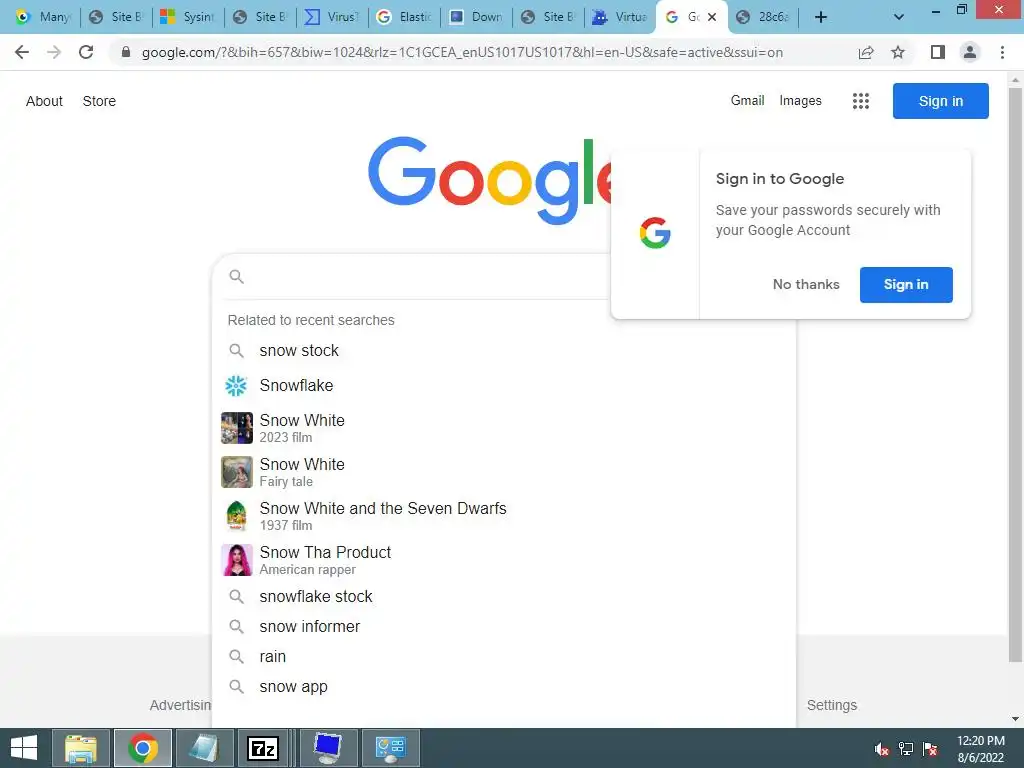Viewport: 1024px width, 768px height.
Task: Switch to the Sysinternals tab
Action: [187, 17]
